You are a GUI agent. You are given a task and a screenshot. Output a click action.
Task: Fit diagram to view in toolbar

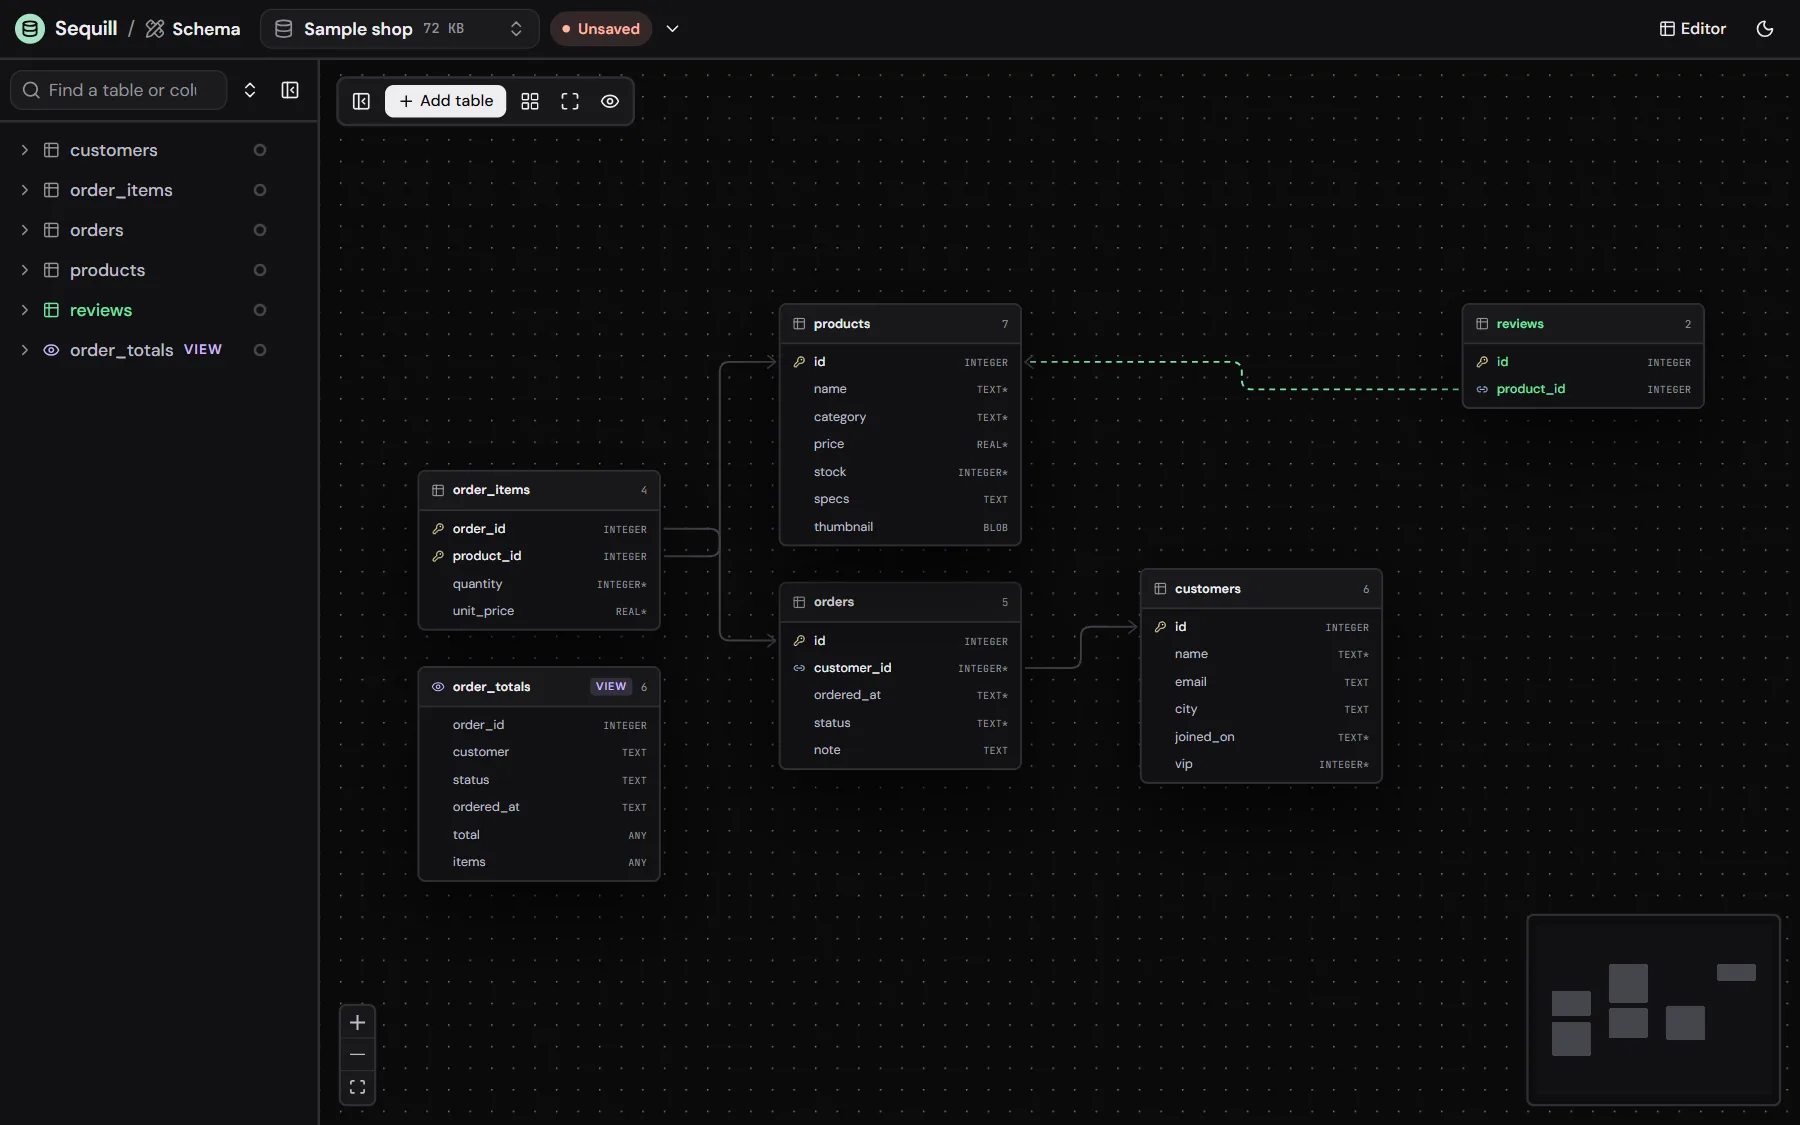pos(570,101)
